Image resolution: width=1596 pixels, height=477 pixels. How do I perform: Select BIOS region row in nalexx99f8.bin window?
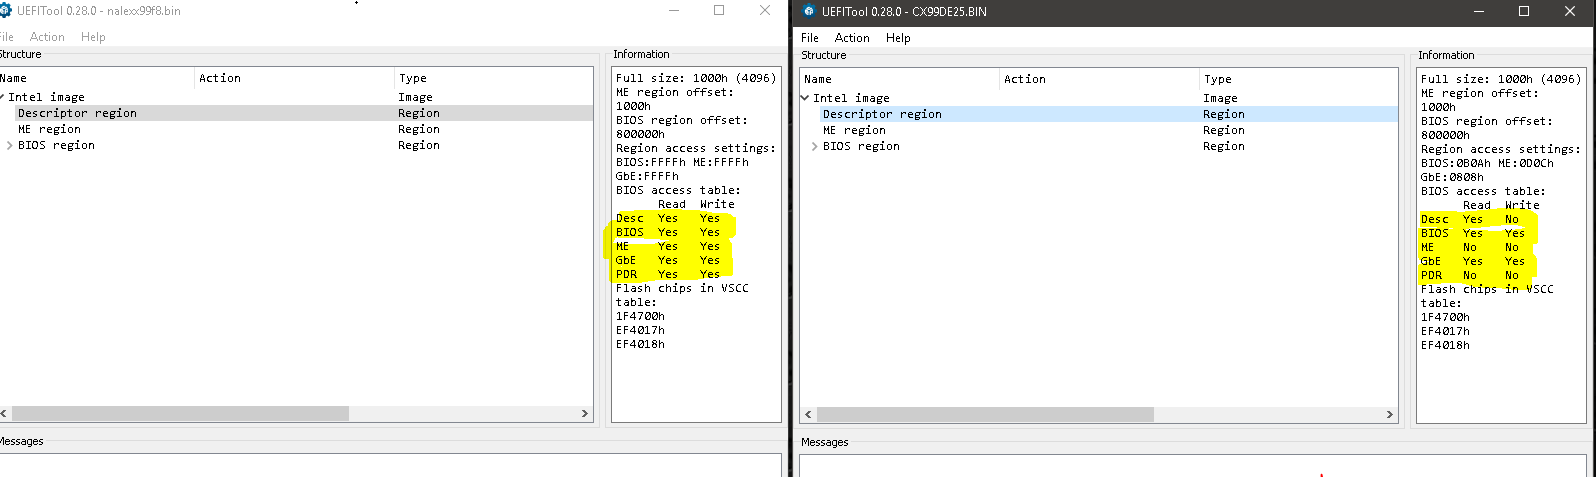click(x=296, y=145)
